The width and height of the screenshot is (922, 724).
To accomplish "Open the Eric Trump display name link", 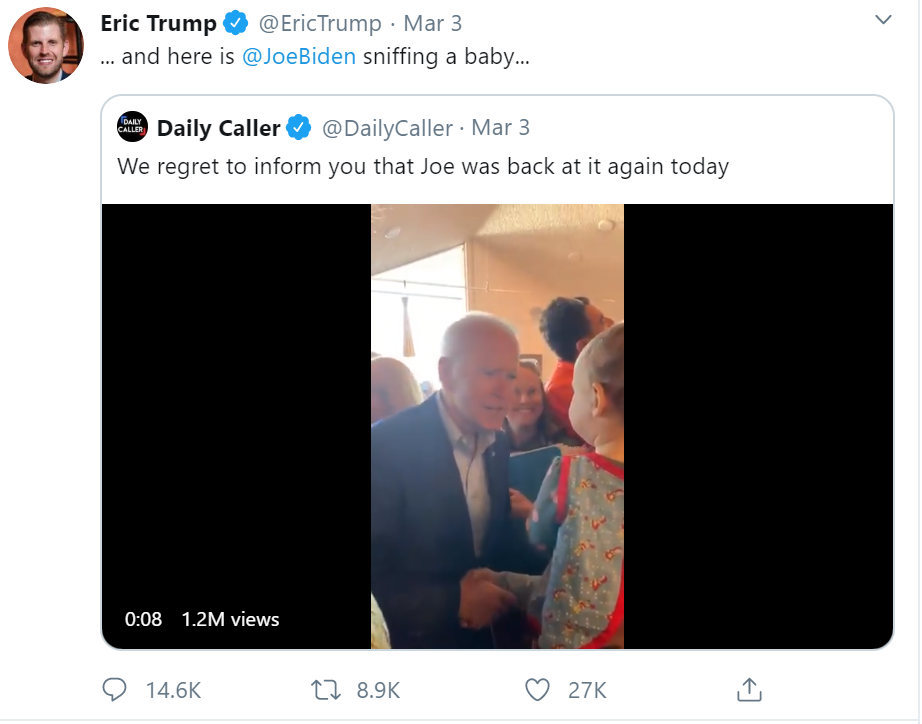I will point(159,23).
